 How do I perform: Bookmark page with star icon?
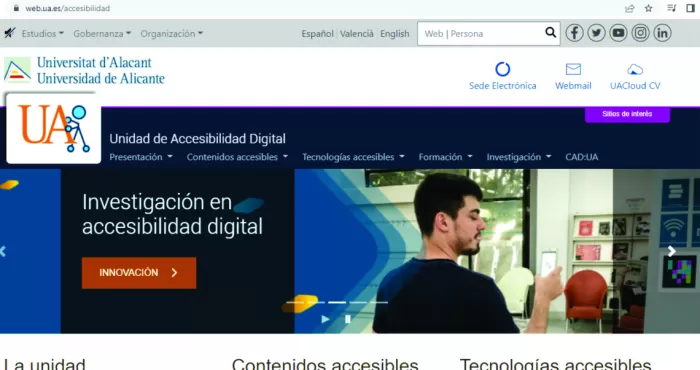point(649,8)
